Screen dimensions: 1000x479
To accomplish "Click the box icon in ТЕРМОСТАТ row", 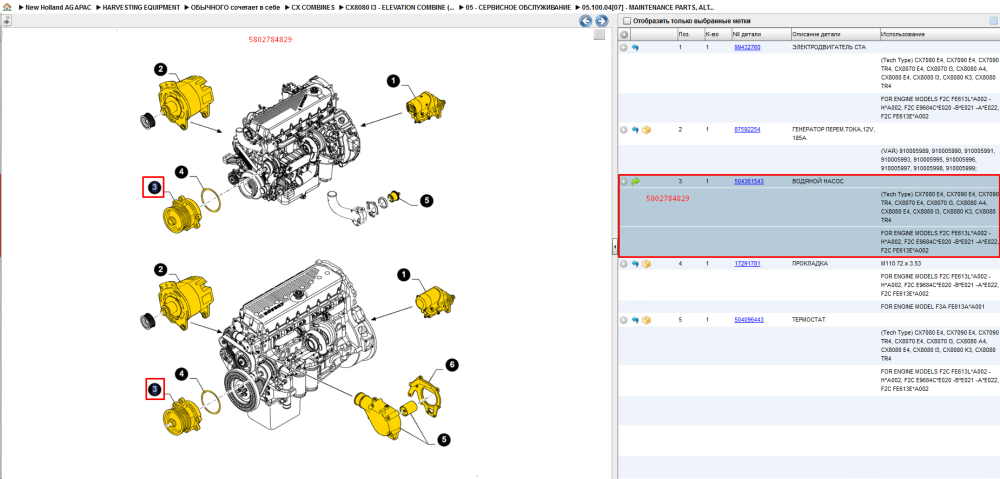I will click(x=647, y=320).
